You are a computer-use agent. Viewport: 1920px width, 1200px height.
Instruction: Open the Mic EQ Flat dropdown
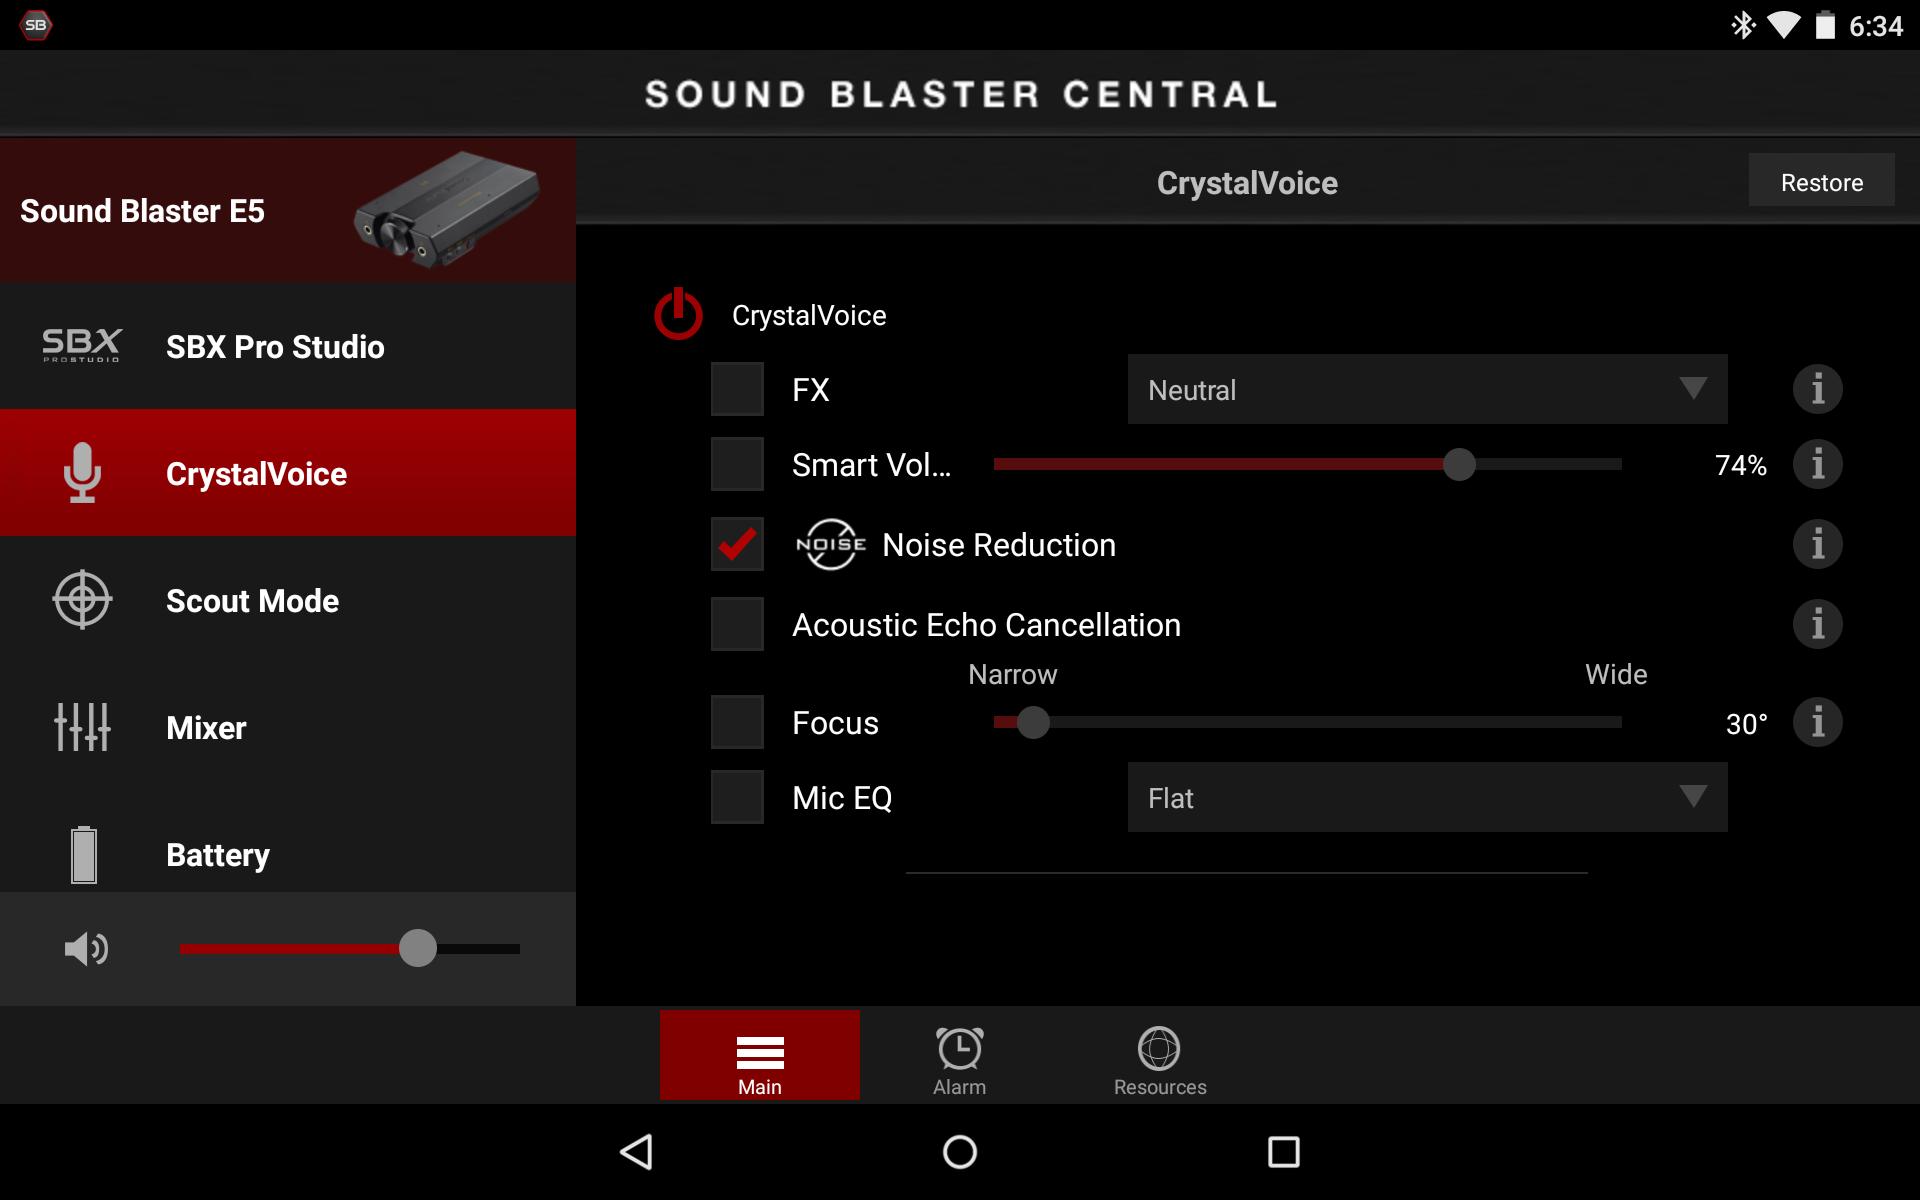coord(1427,797)
